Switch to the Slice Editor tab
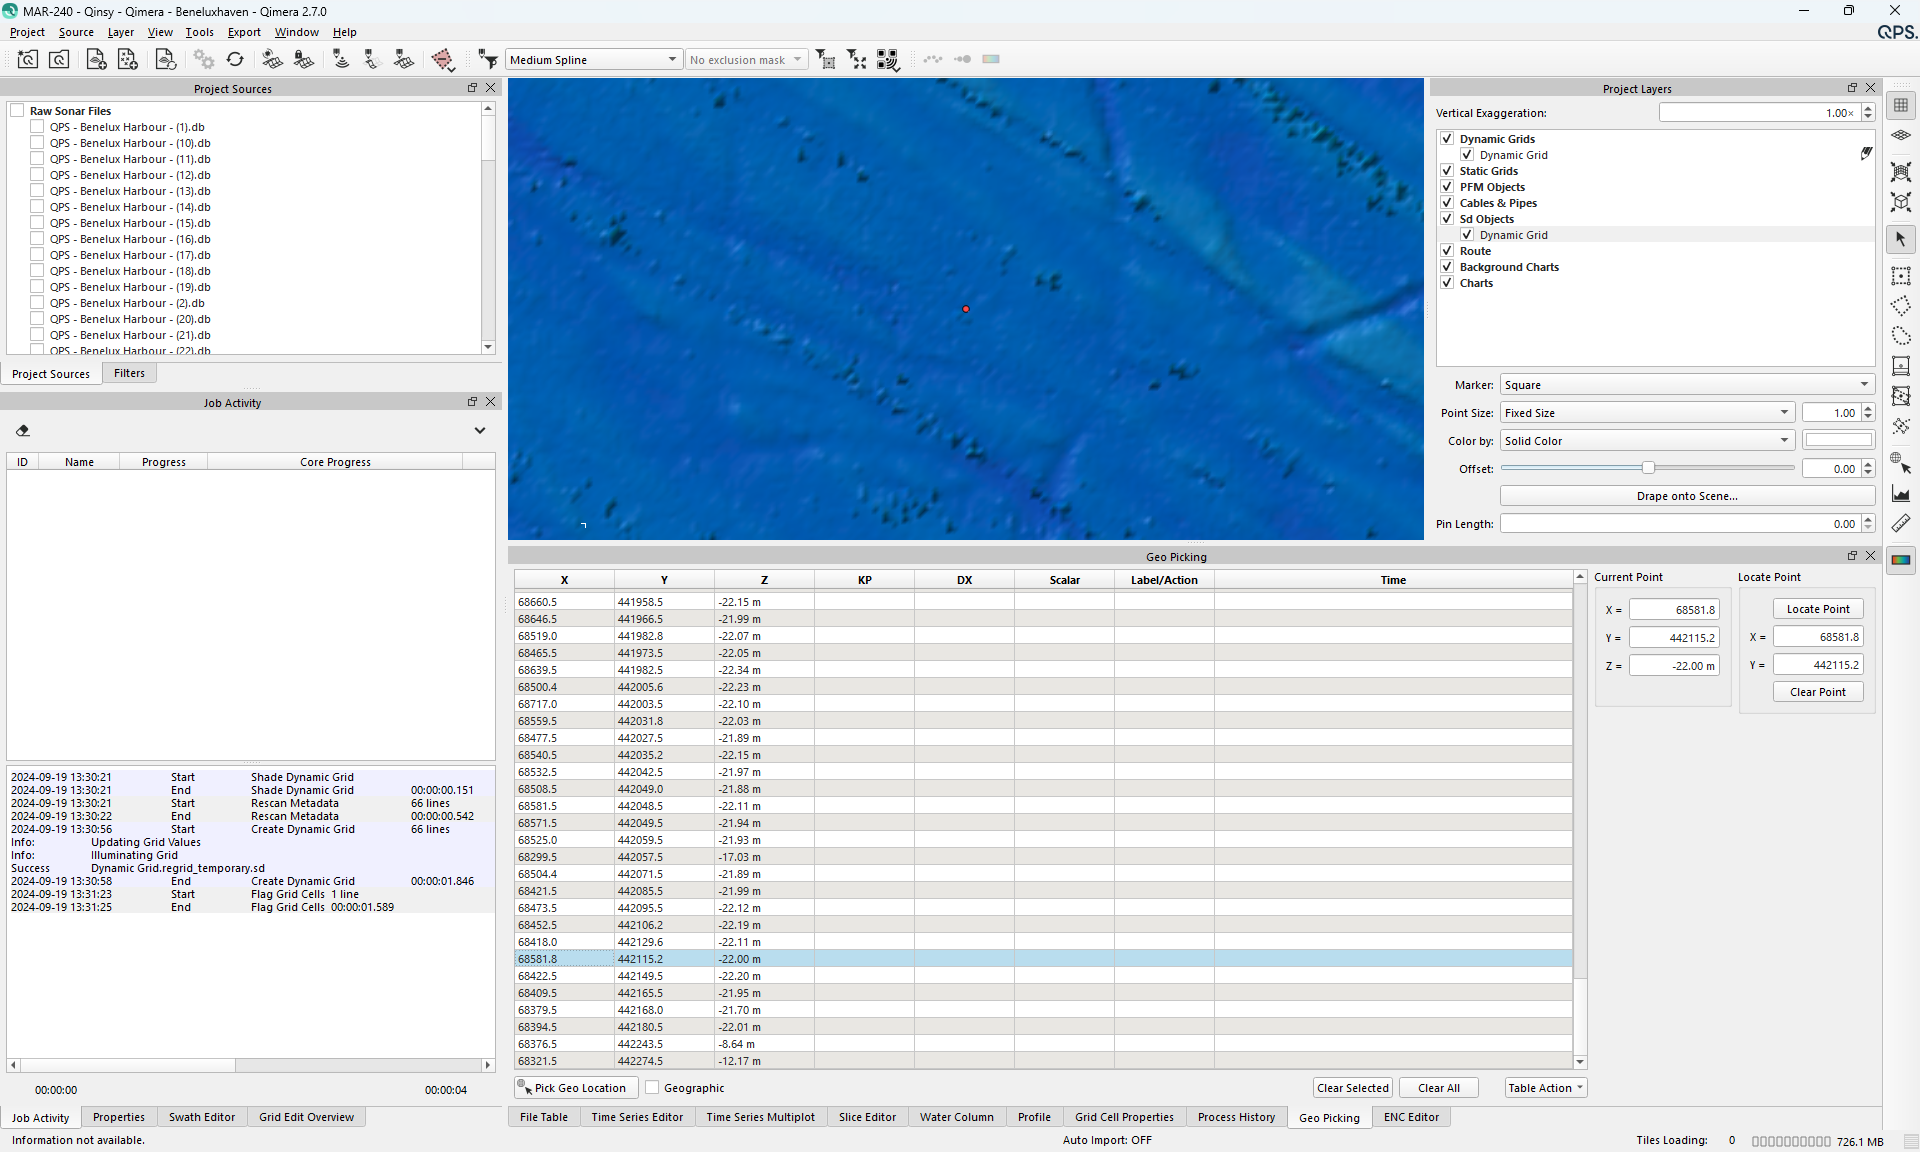1920x1152 pixels. coord(867,1117)
